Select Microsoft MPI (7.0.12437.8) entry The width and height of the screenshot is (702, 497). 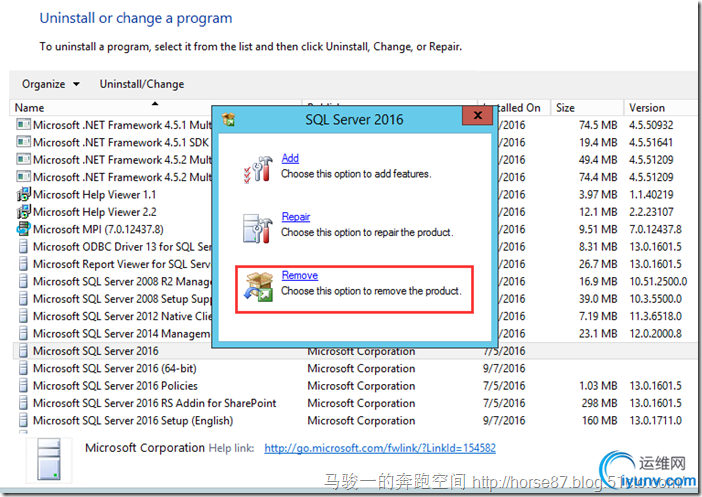[98, 230]
